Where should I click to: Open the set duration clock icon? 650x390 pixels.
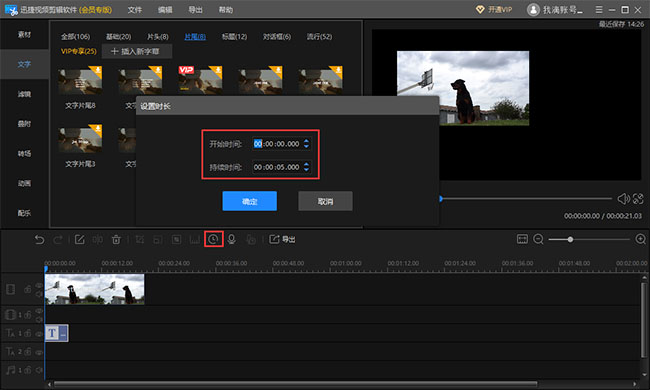213,239
